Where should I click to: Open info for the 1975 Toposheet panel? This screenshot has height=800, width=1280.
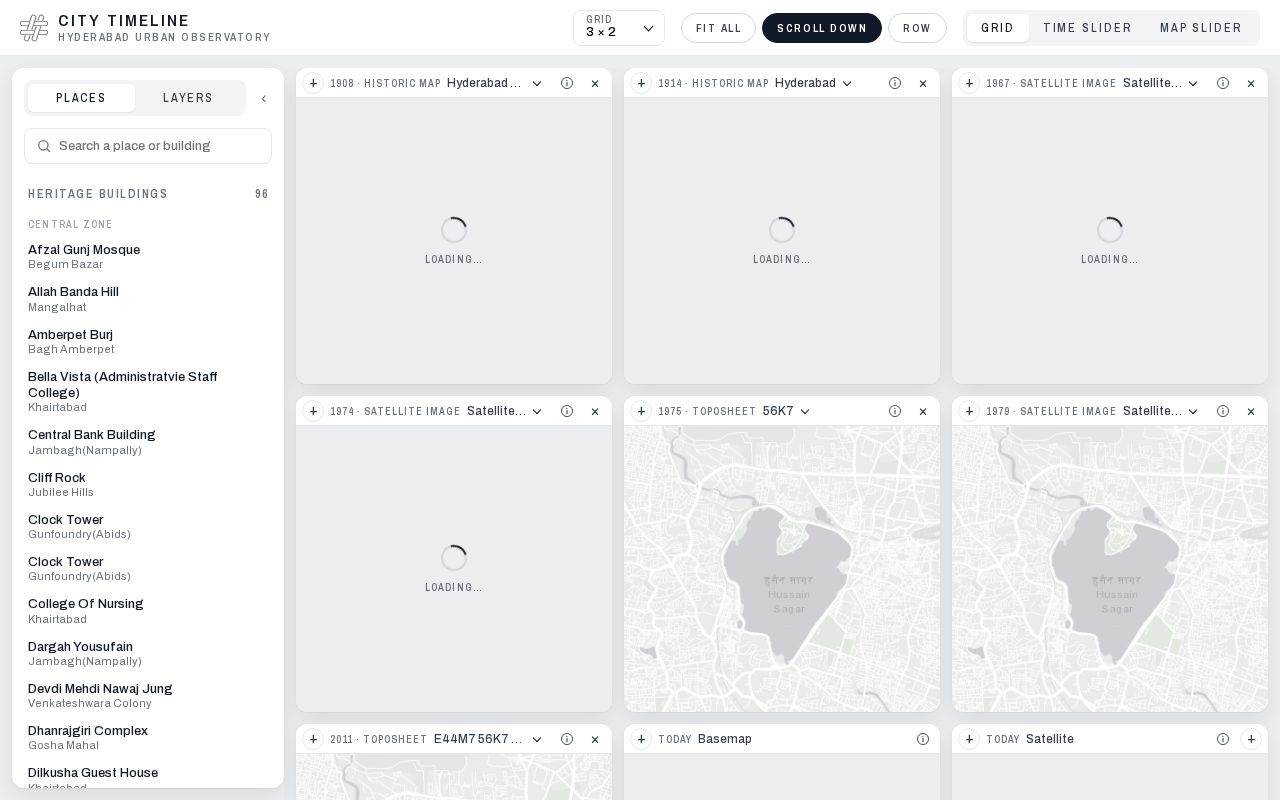pos(895,411)
